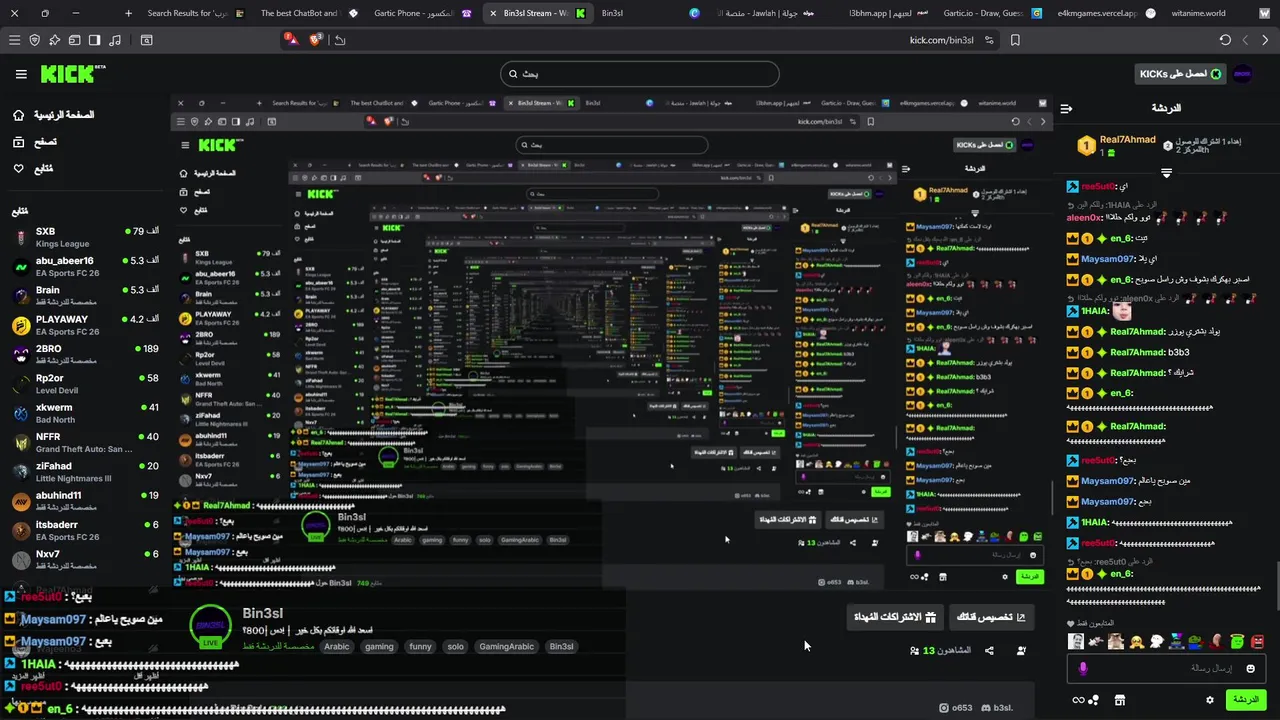Viewport: 1280px width, 720px height.
Task: Open PLAYAWAY channel in the sidebar
Action: 85,325
